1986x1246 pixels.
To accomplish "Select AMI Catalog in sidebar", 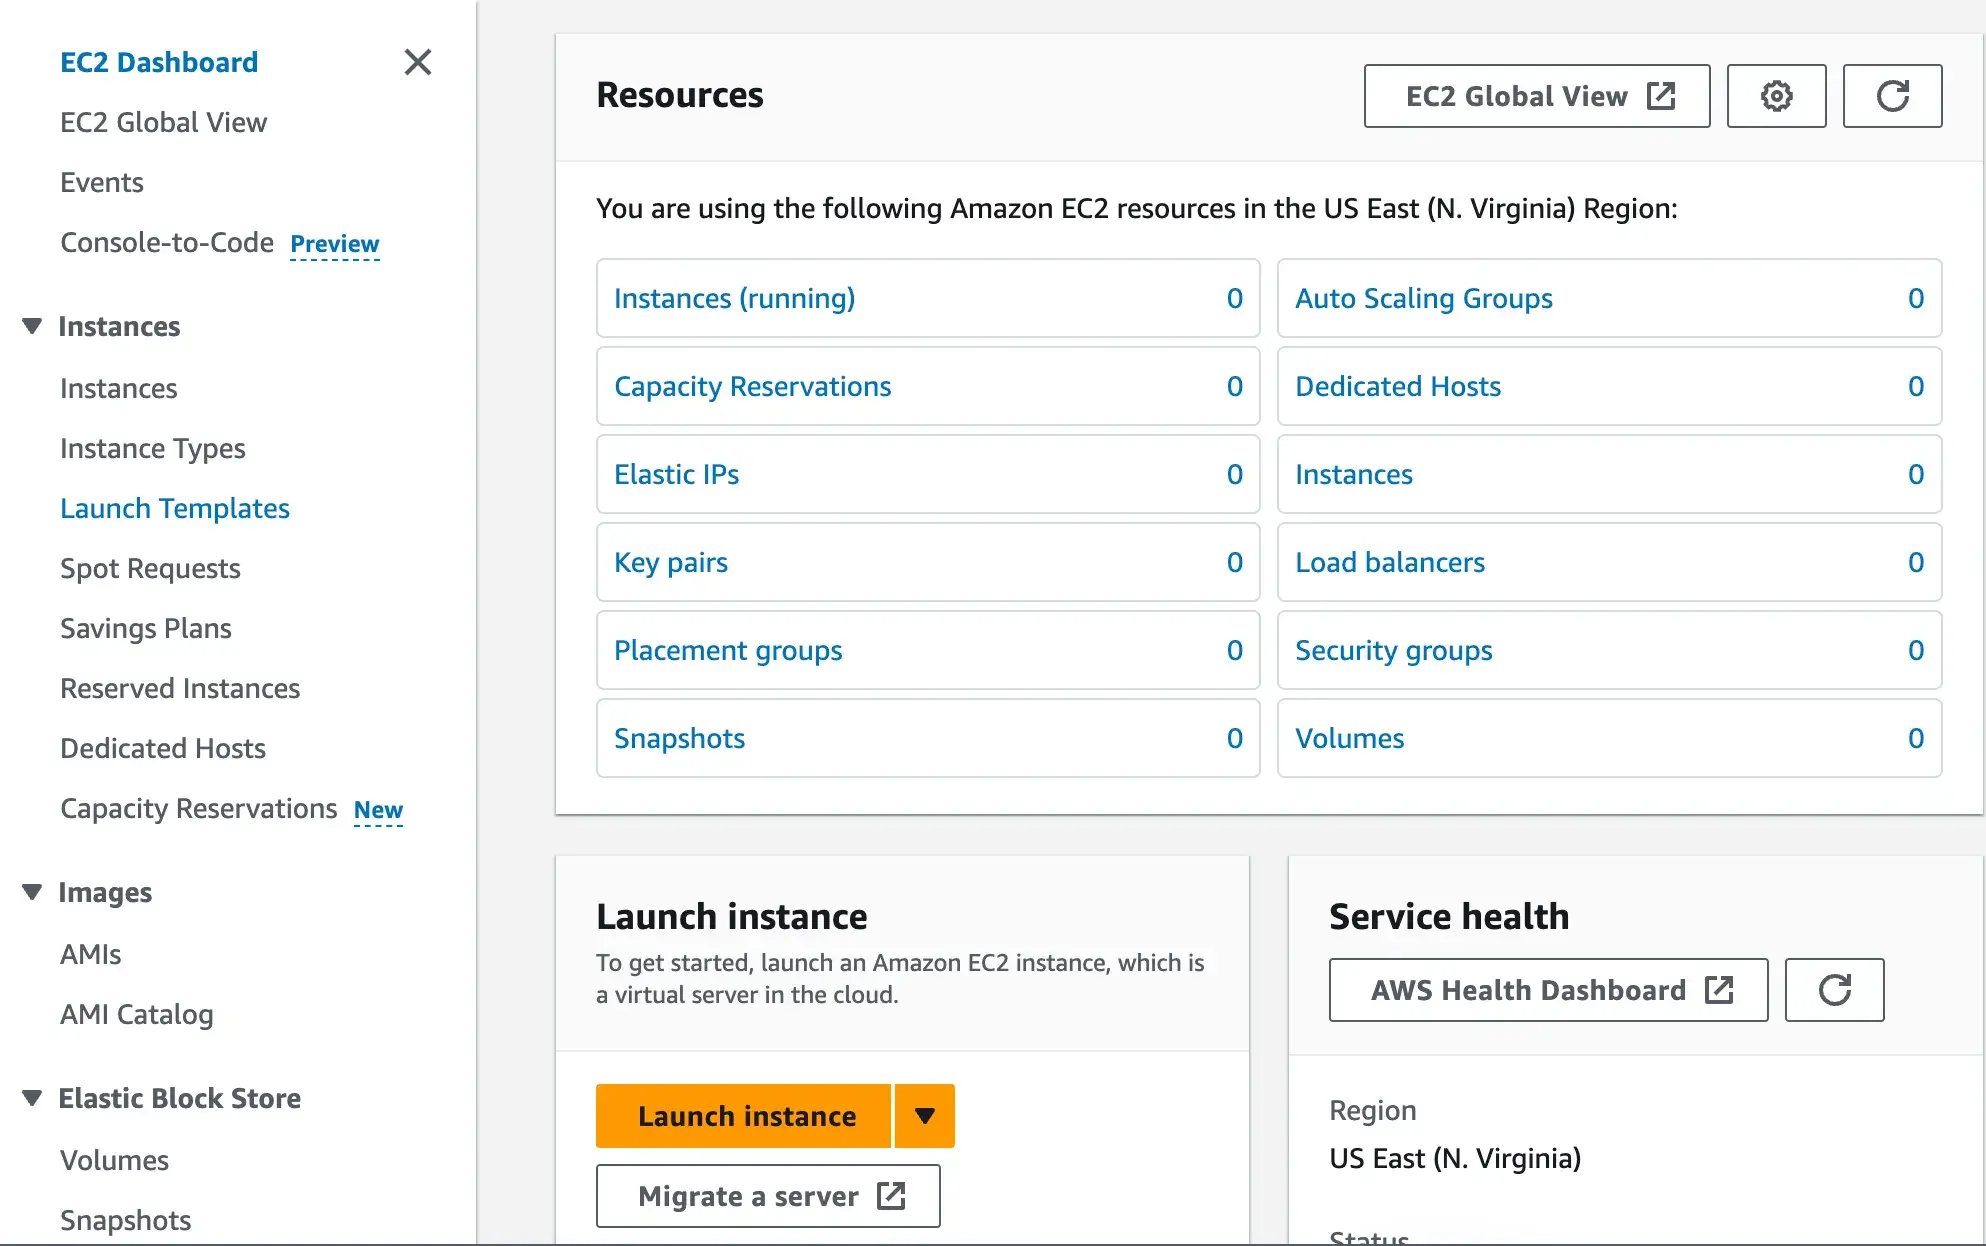I will point(137,1014).
